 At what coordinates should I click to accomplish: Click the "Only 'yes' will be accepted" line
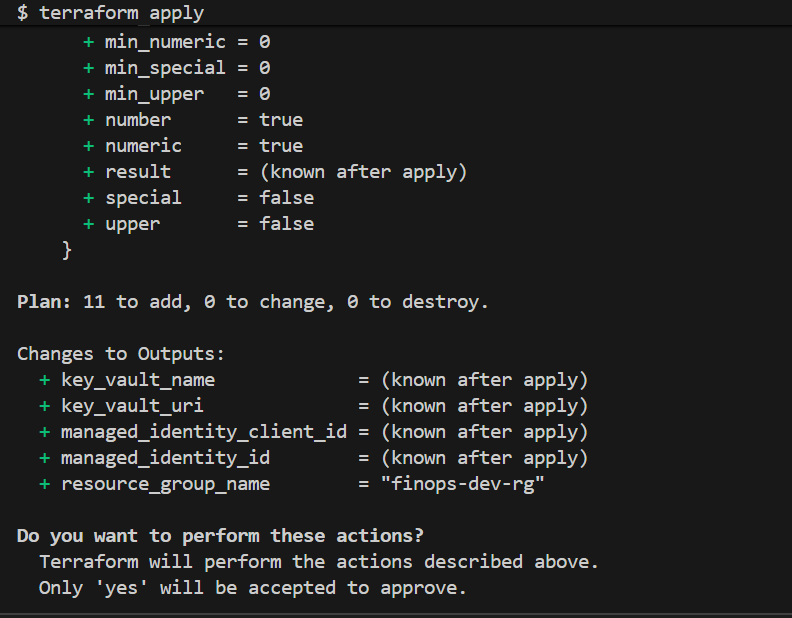(x=253, y=588)
